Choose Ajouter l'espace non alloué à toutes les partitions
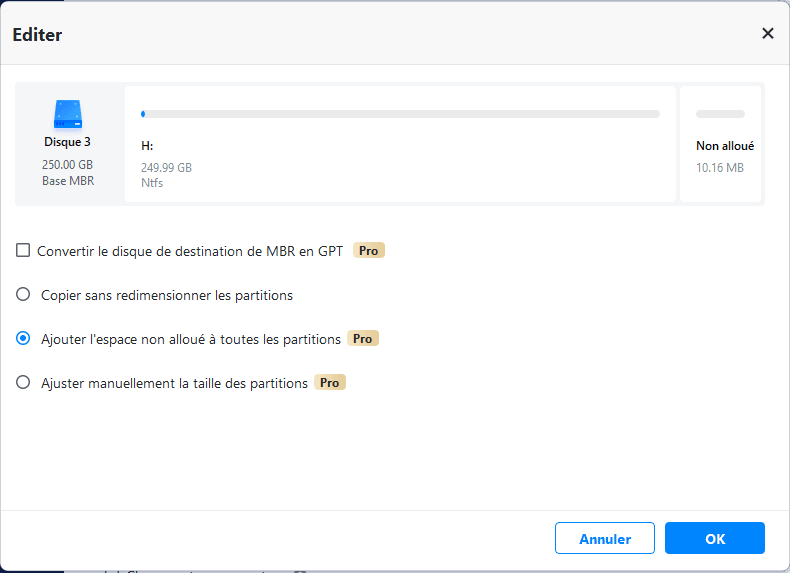This screenshot has height=573, width=790. [x=23, y=339]
